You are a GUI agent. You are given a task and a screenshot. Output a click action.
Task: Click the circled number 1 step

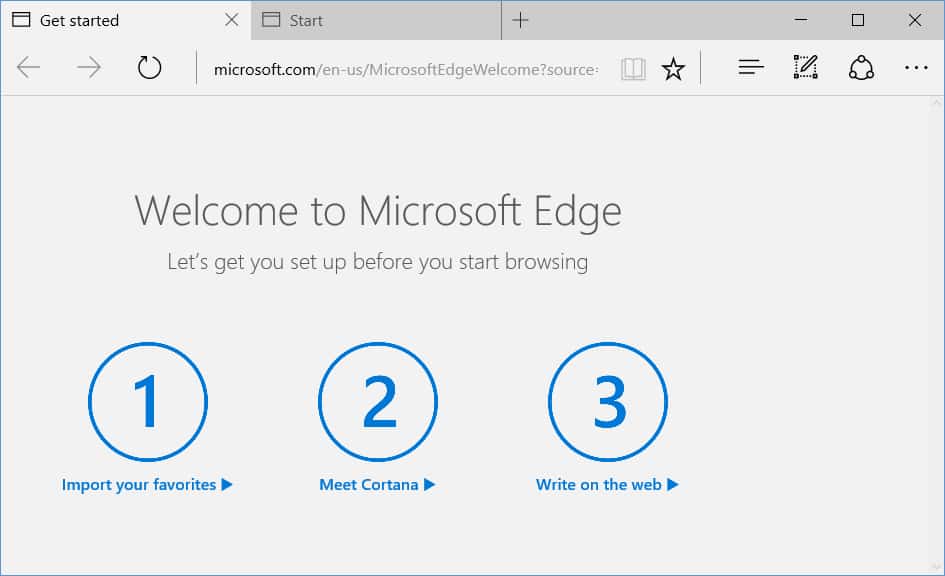[148, 401]
